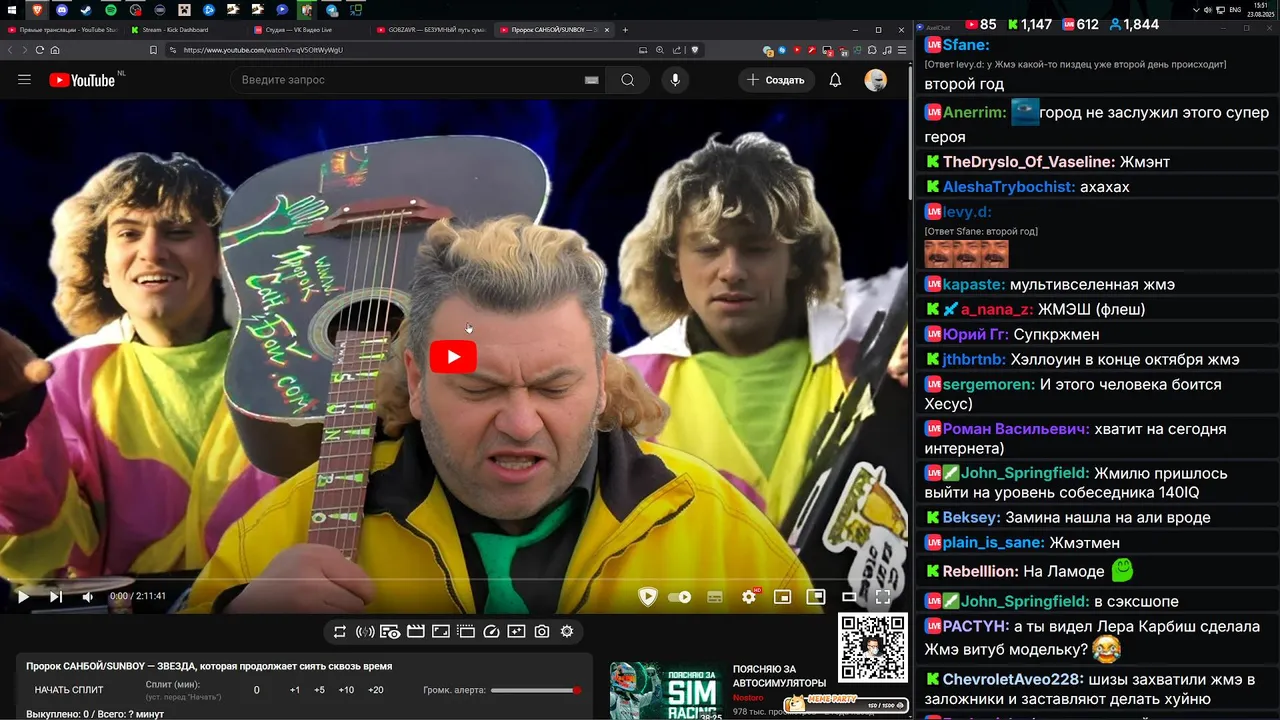1280x720 pixels.
Task: Open the enhancer toolbar gear settings
Action: (567, 631)
